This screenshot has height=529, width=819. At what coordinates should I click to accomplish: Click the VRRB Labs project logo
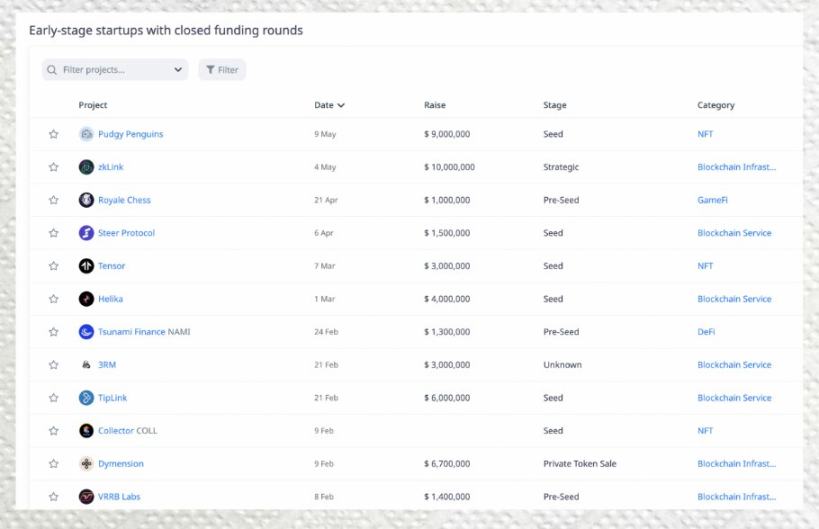[86, 496]
